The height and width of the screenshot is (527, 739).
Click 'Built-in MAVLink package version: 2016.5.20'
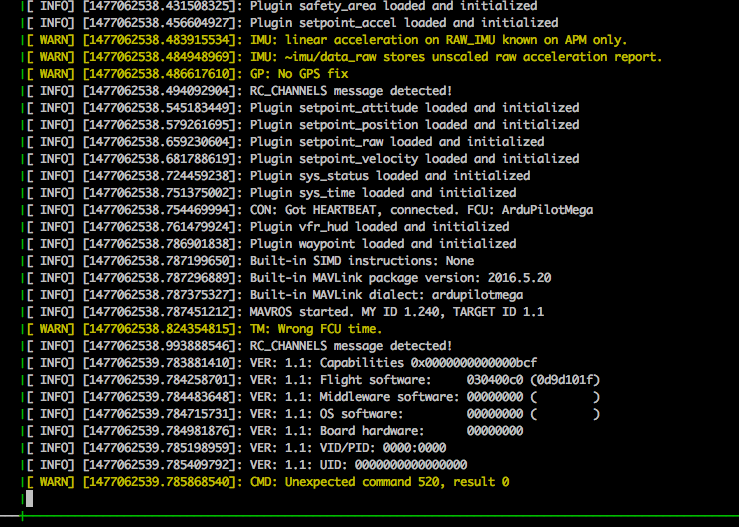coord(400,278)
